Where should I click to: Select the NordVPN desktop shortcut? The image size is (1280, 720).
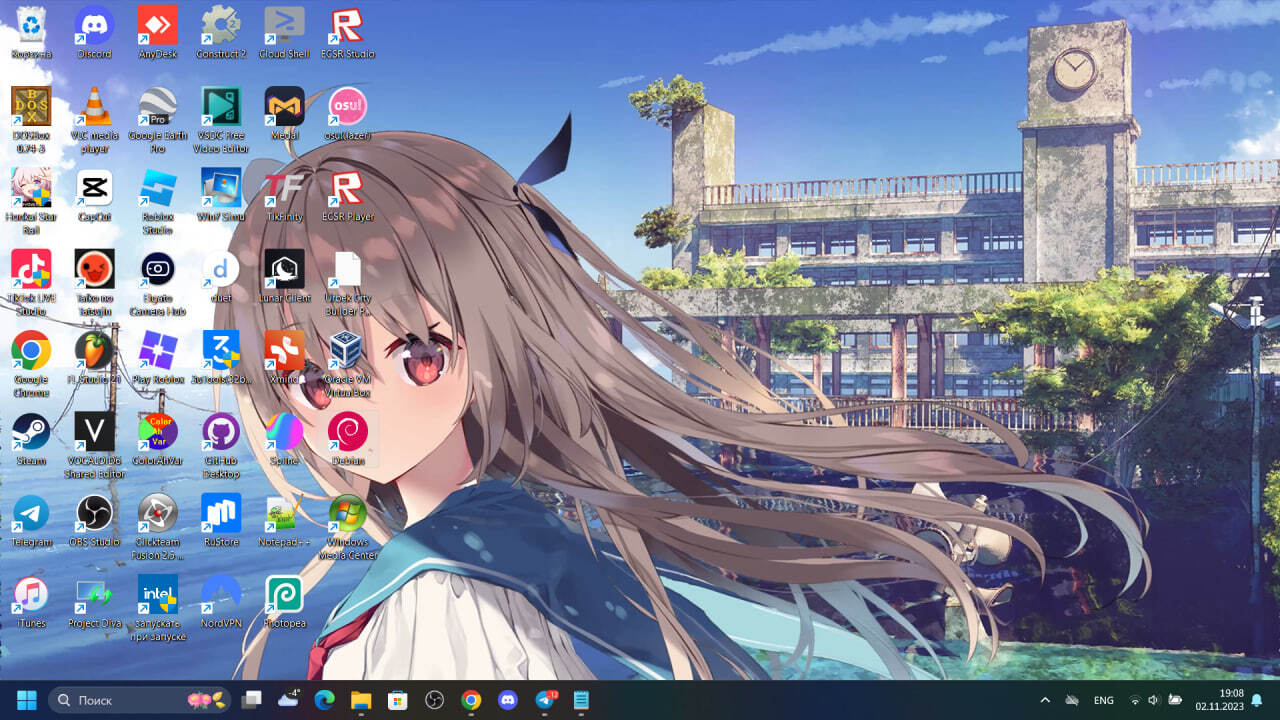(x=221, y=595)
